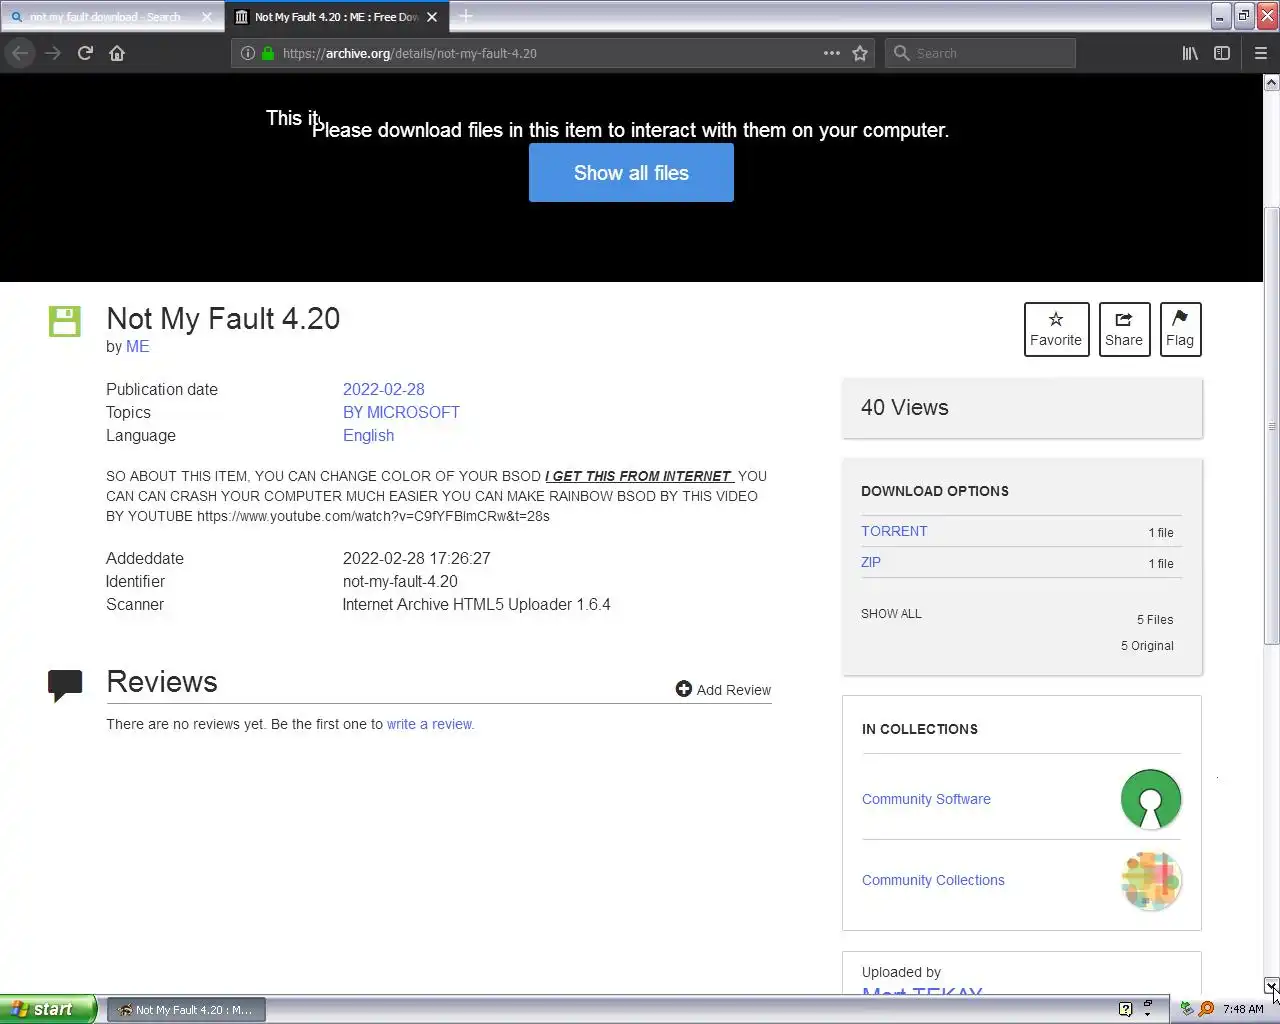Image resolution: width=1280 pixels, height=1024 pixels.
Task: Open the 2022-02-28 publication date link
Action: coord(384,389)
